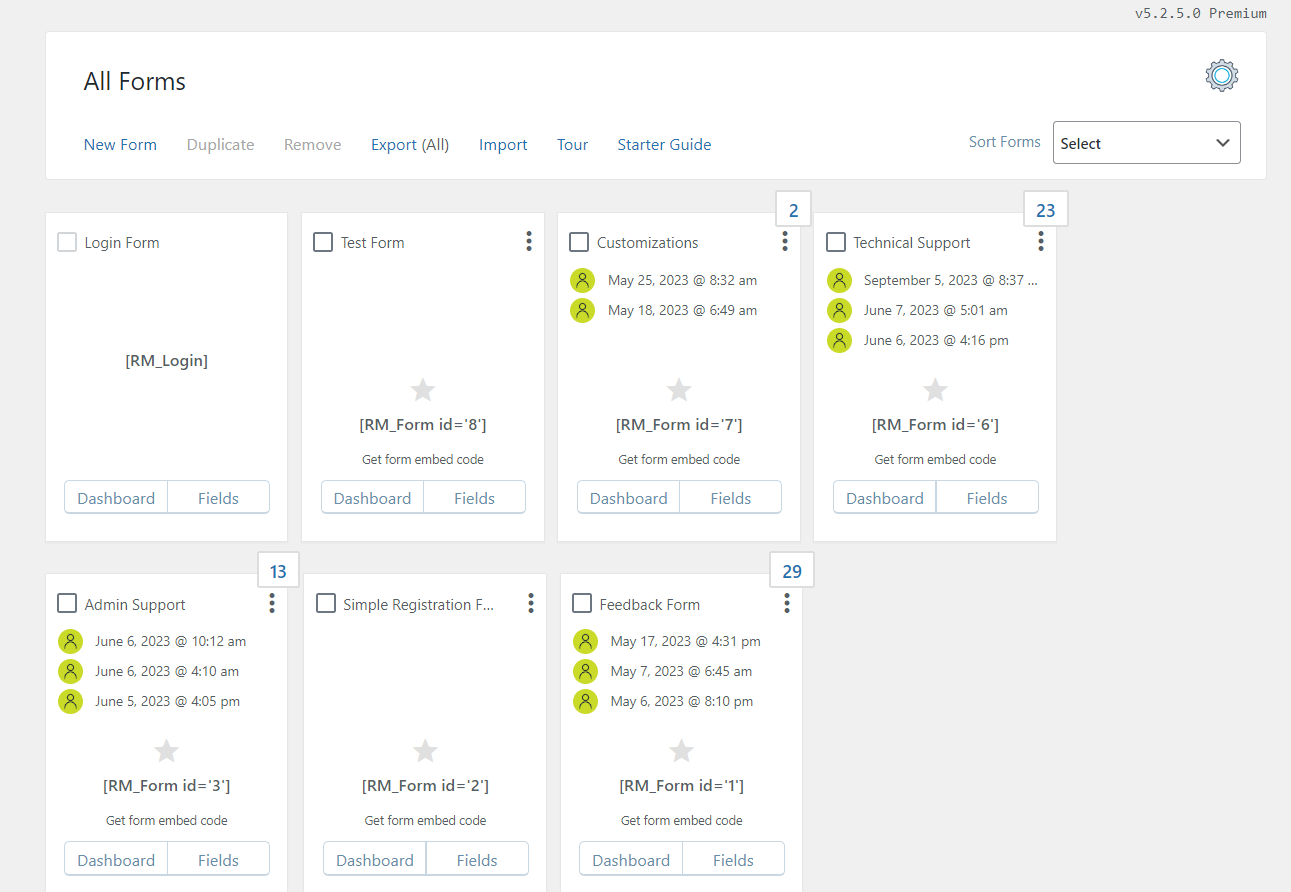Image resolution: width=1291 pixels, height=892 pixels.
Task: Click Get form embed code for Test Form
Action: 422,459
